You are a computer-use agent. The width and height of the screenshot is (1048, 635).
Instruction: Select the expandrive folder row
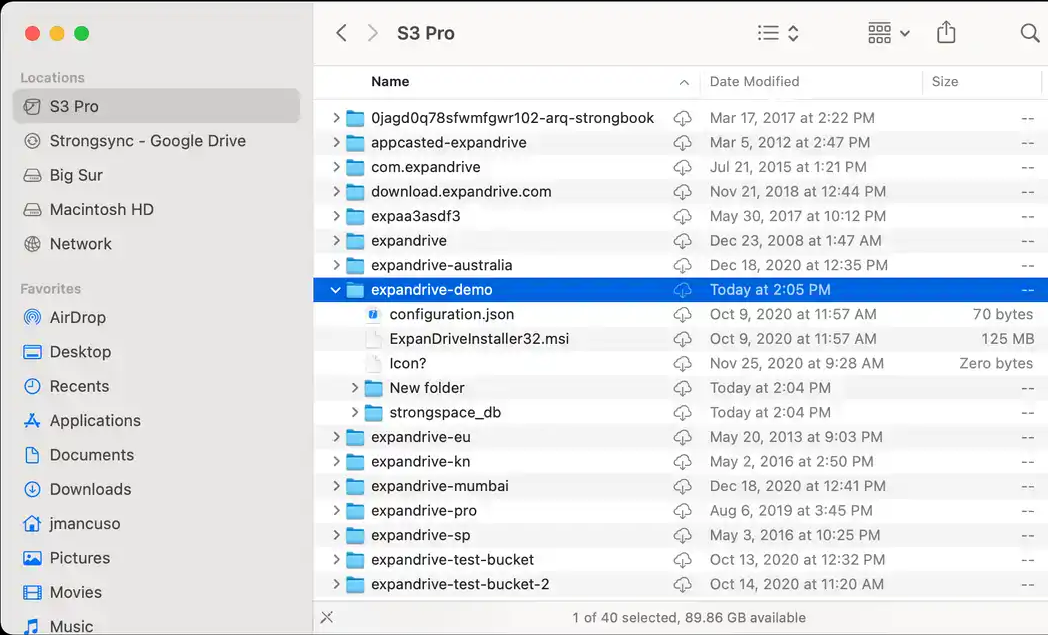coord(680,241)
